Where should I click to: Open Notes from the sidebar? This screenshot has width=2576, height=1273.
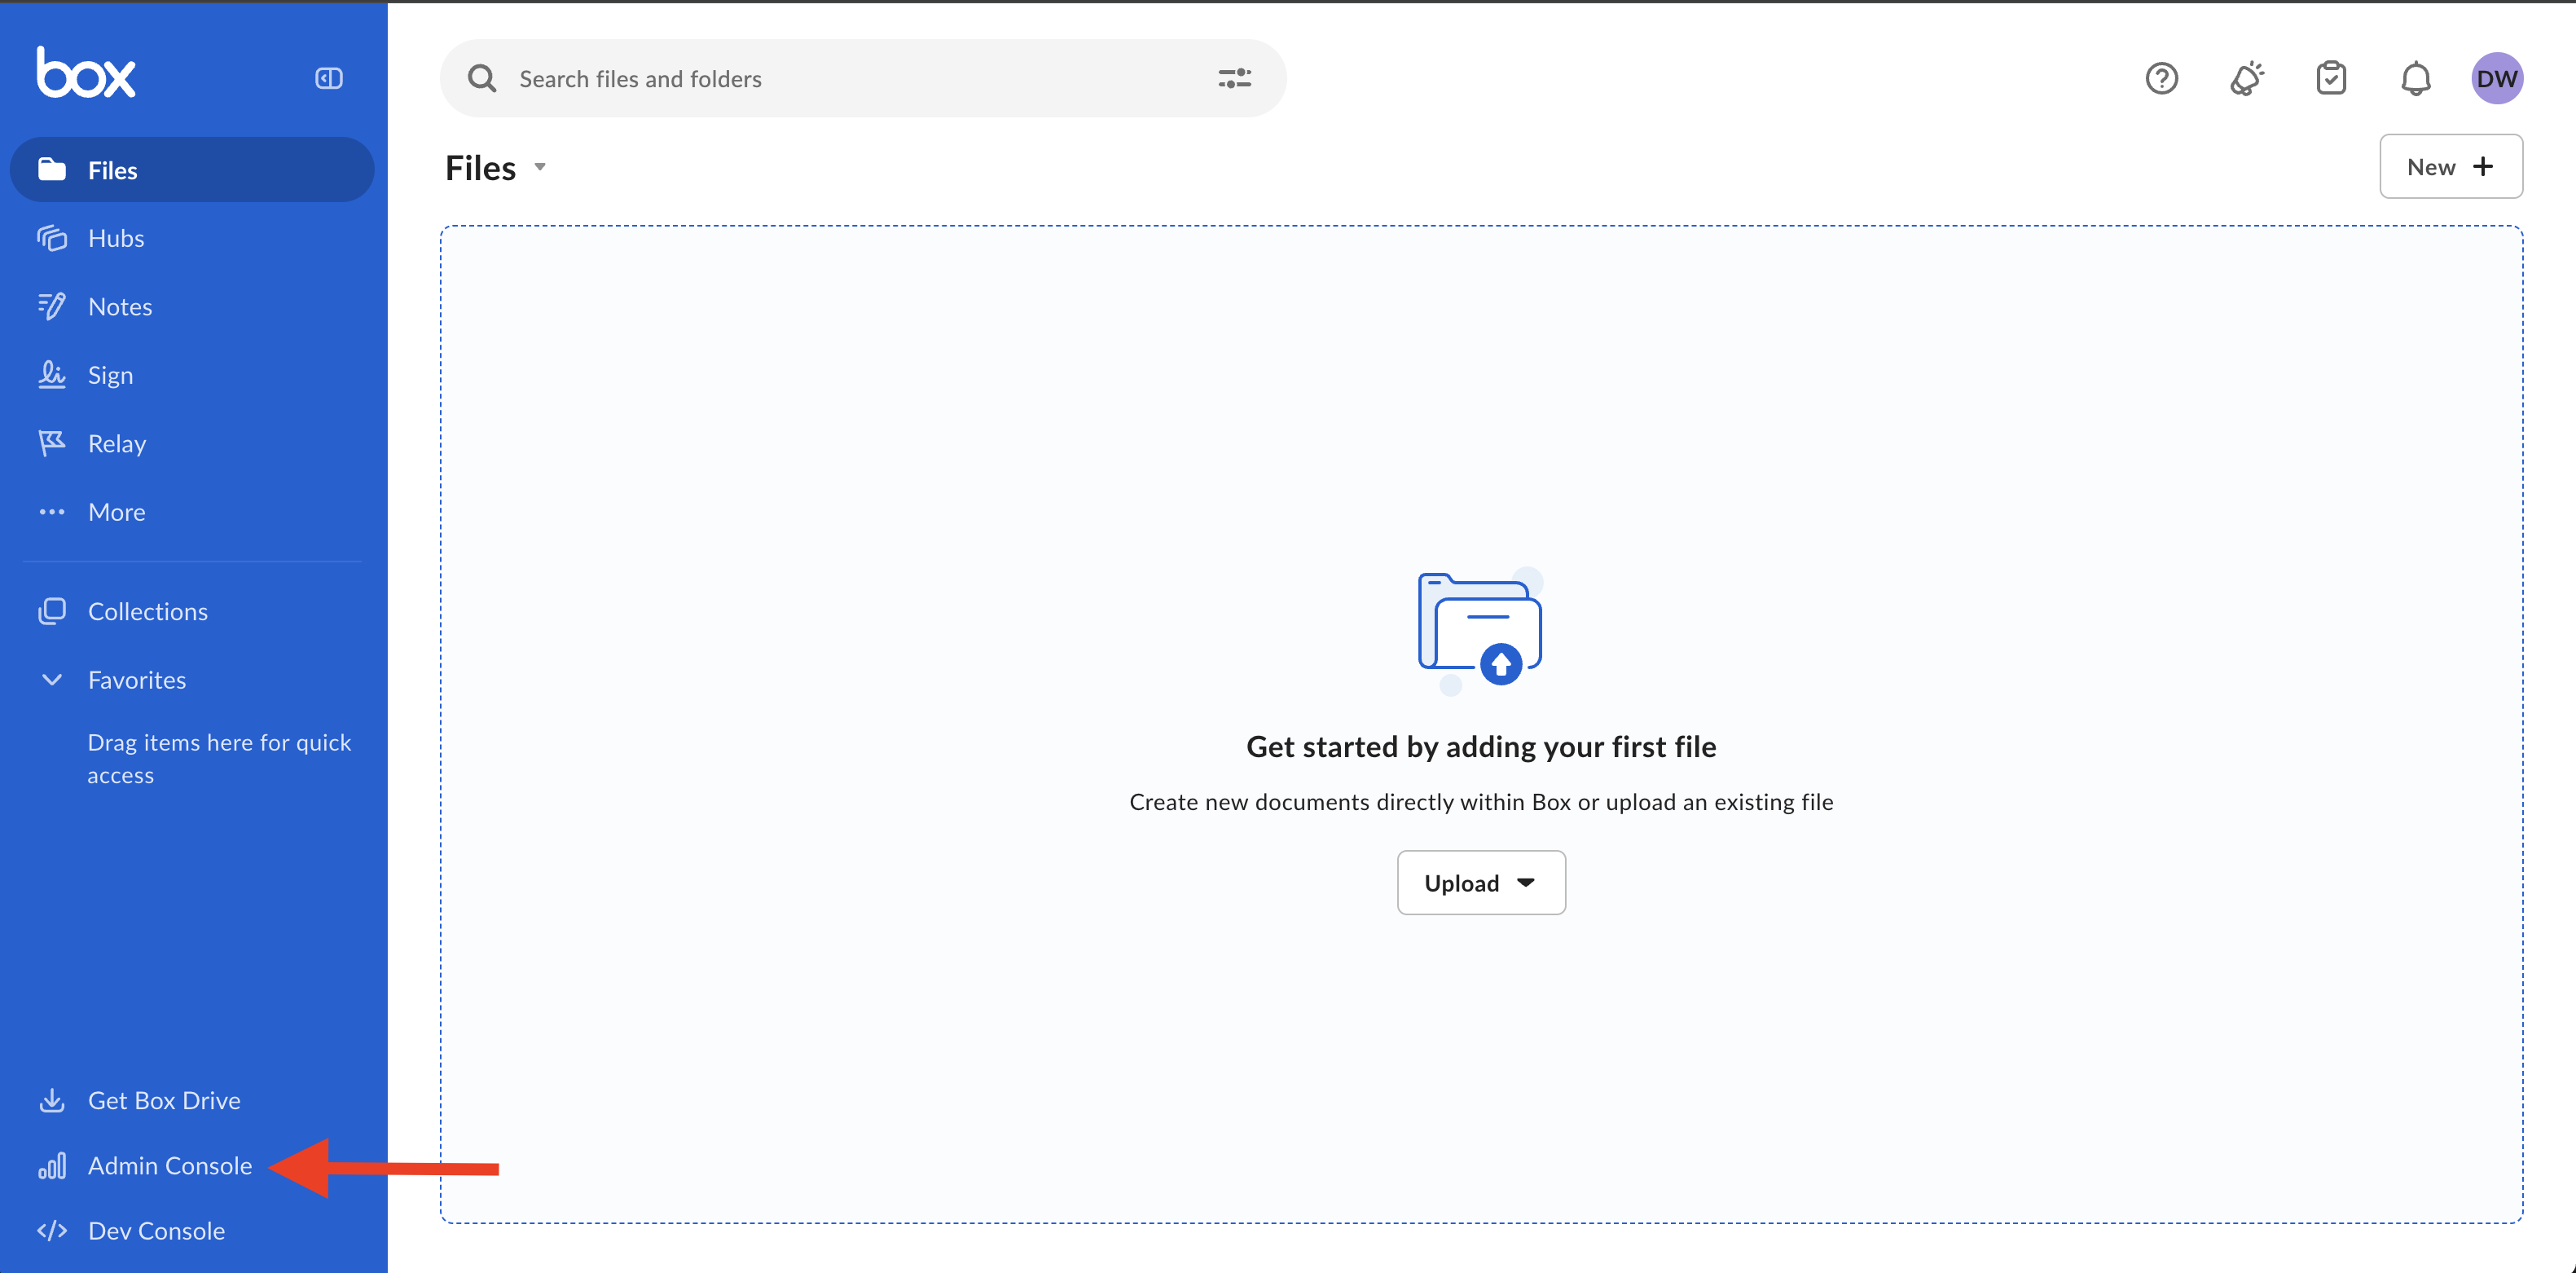(x=120, y=307)
